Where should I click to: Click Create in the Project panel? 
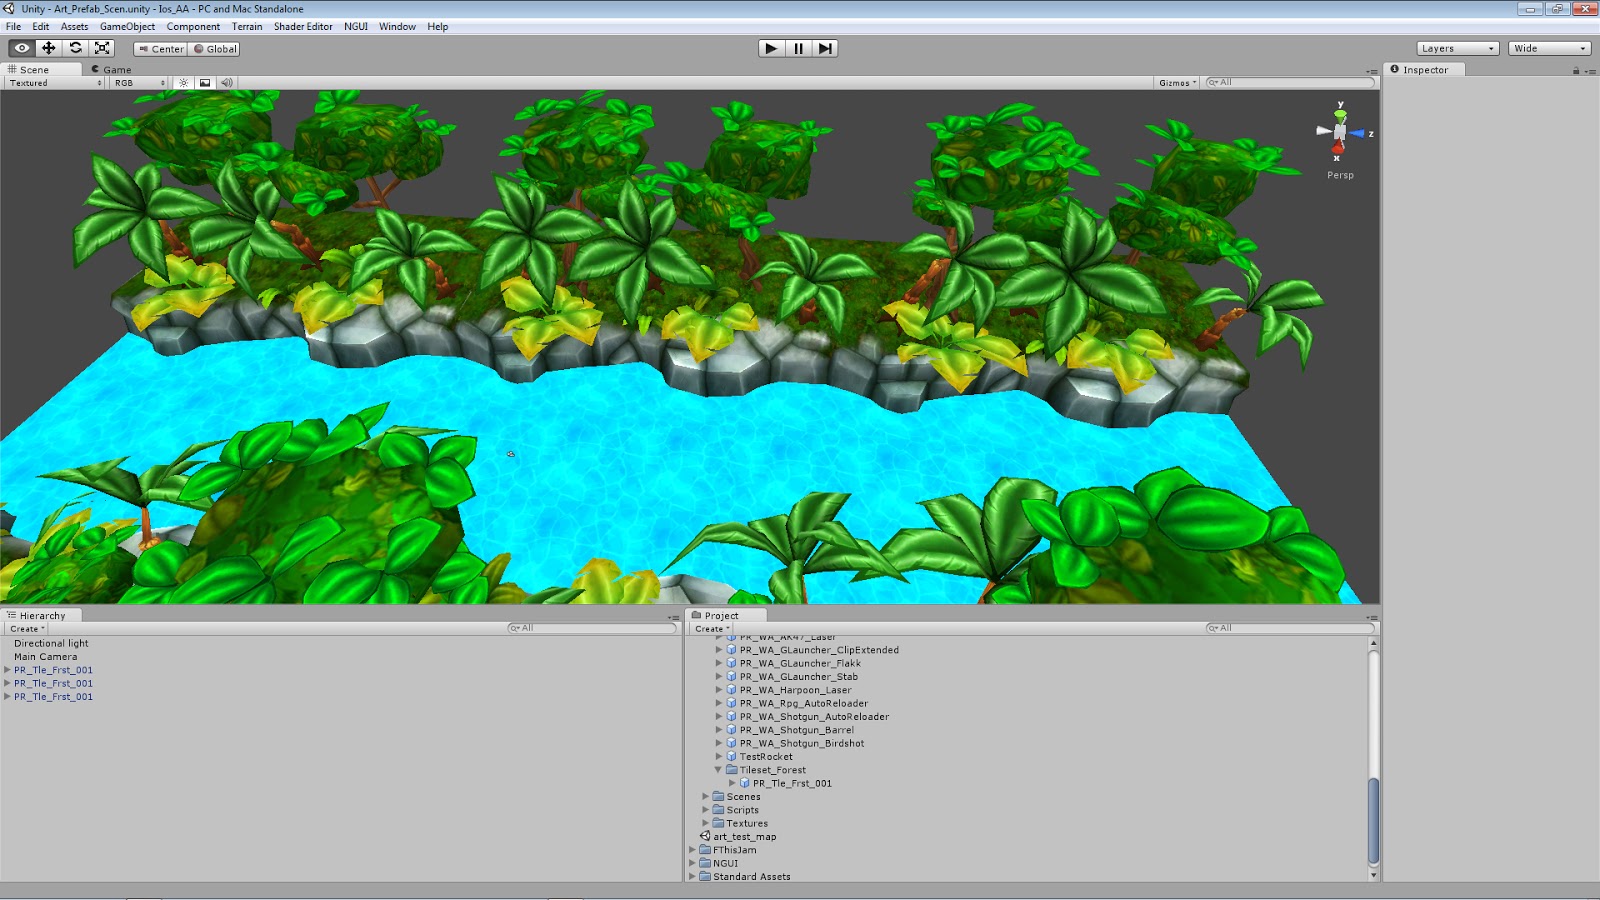point(709,628)
